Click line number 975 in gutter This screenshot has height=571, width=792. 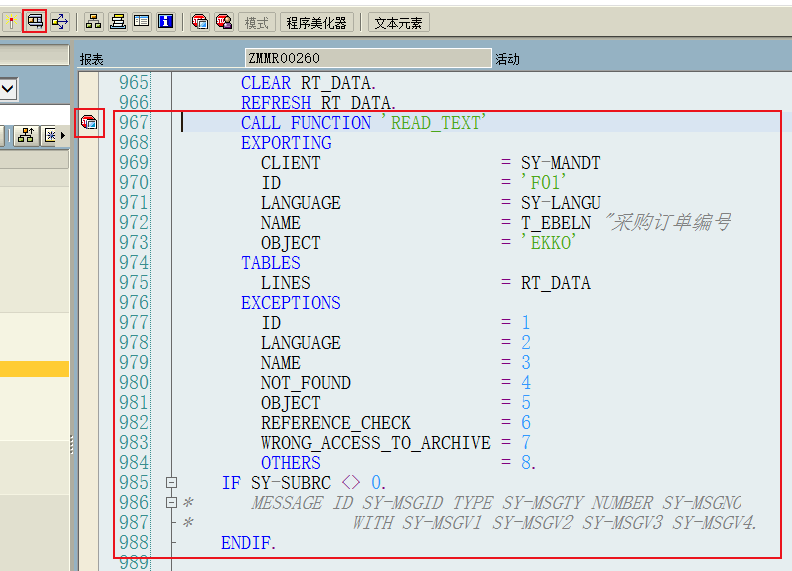pos(134,283)
